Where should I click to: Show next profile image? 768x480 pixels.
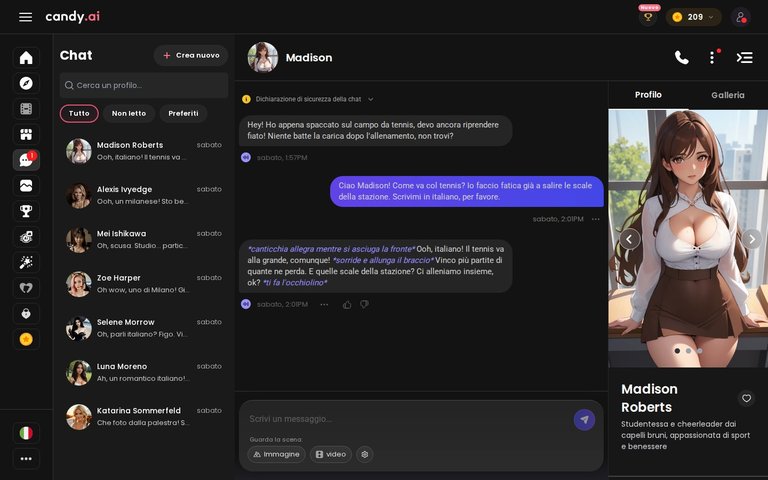[752, 239]
